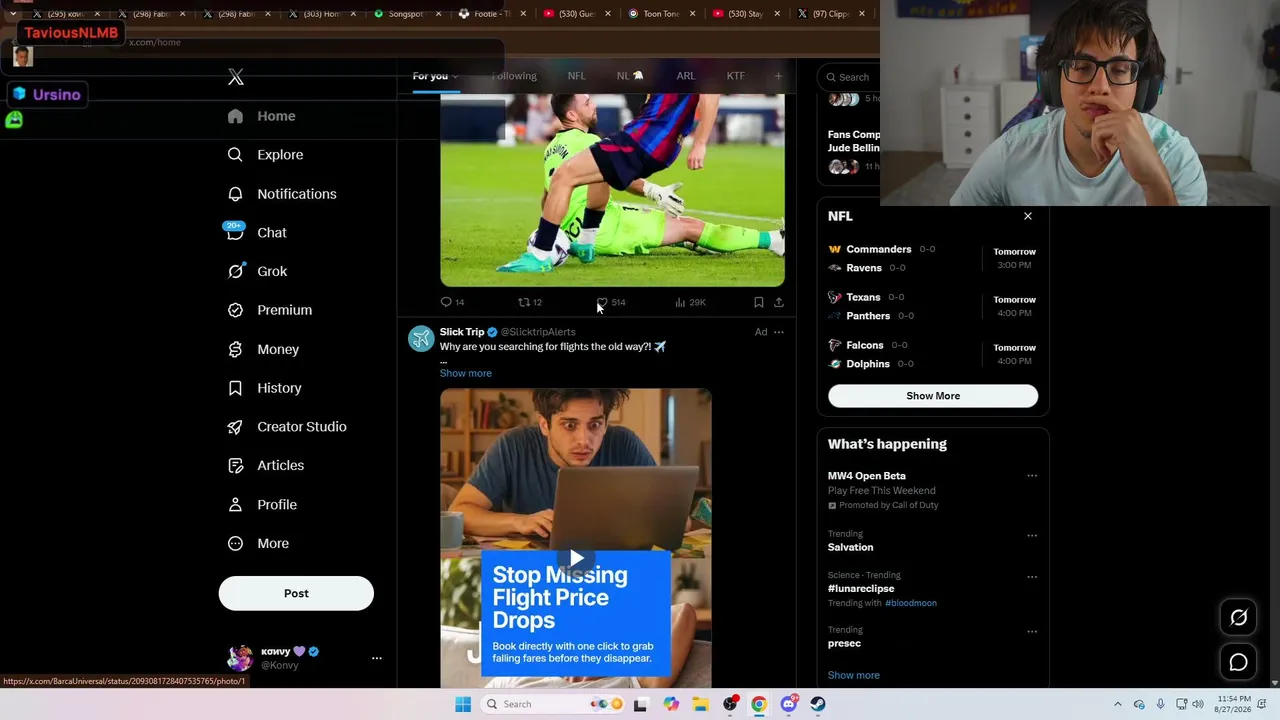
Task: Open the Home feed from the sidebar
Action: (x=262, y=116)
